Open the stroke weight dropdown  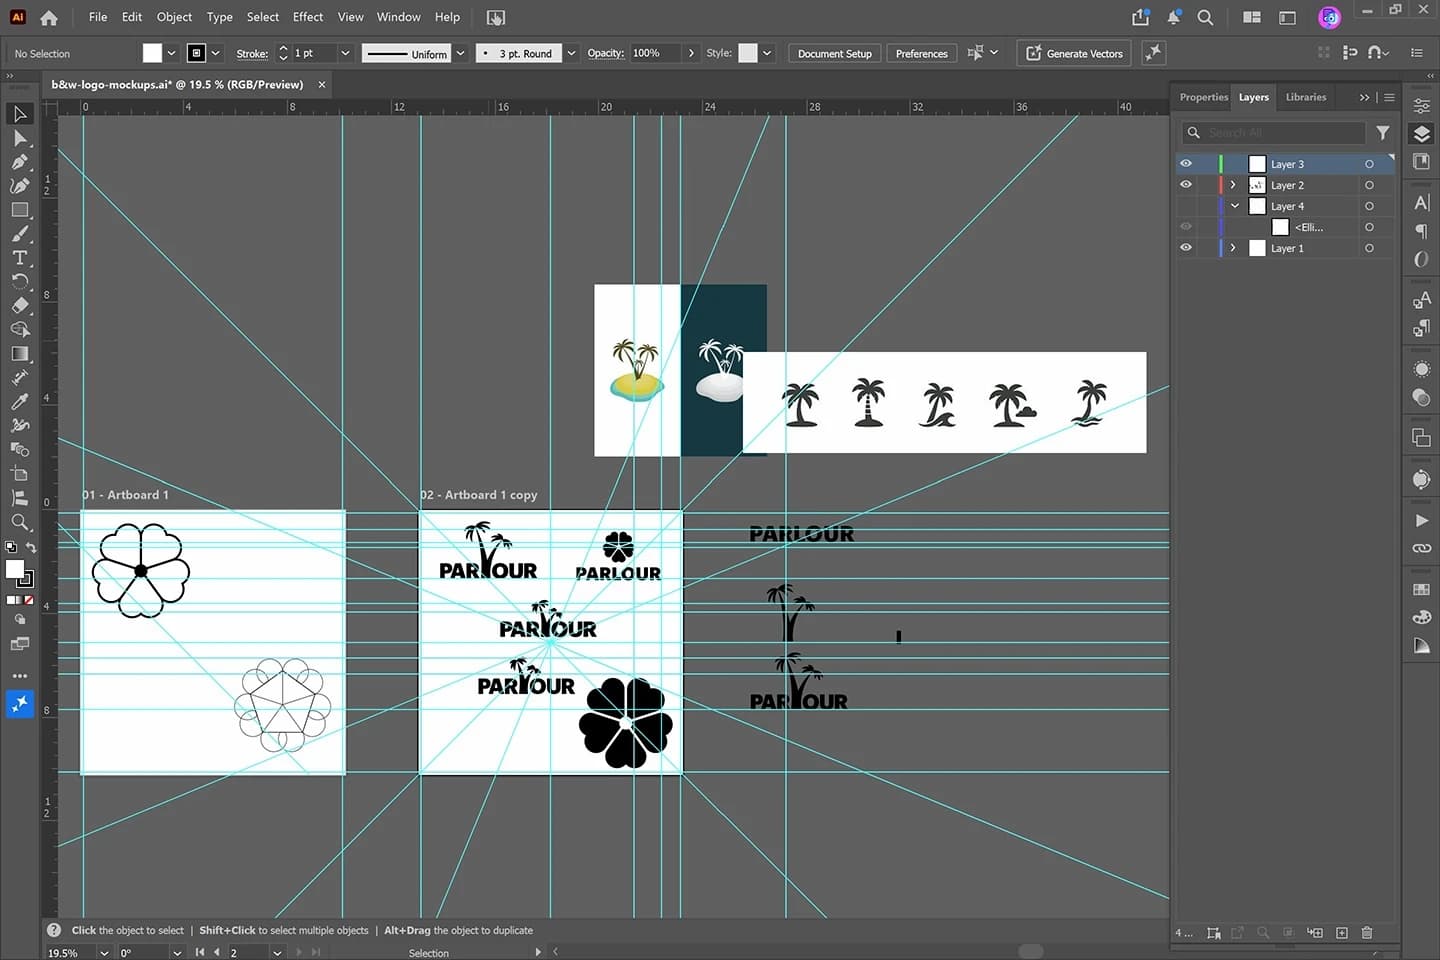click(x=345, y=53)
